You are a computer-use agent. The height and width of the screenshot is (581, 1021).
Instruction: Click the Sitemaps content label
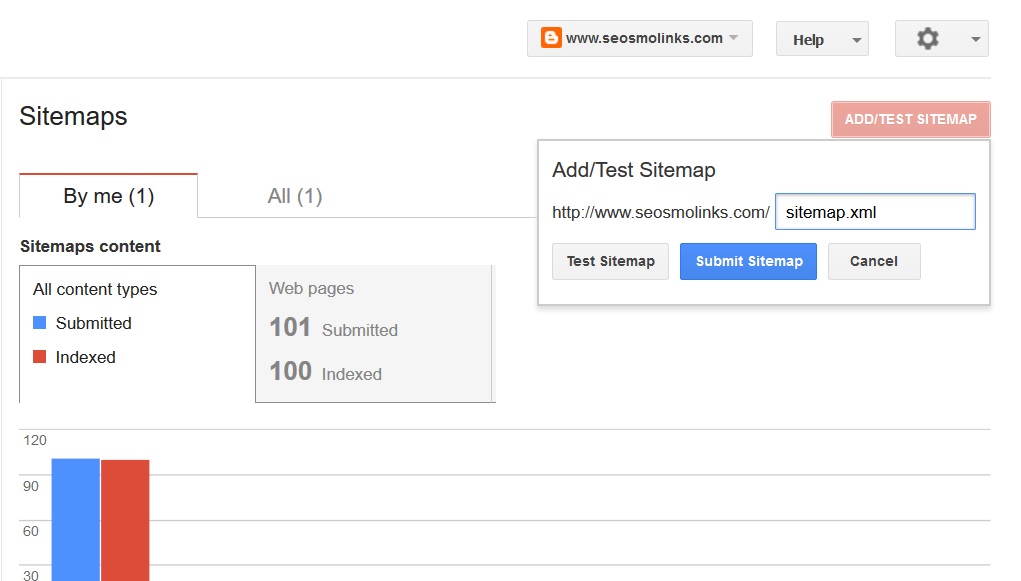[90, 246]
